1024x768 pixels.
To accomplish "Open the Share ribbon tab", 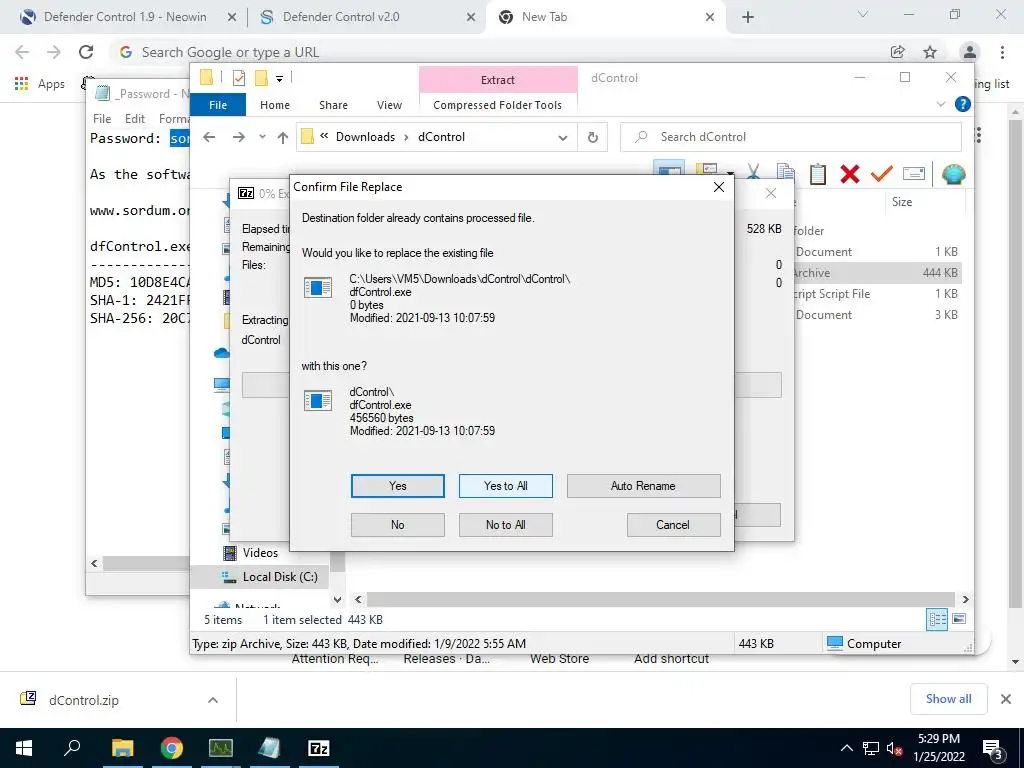I will (333, 104).
